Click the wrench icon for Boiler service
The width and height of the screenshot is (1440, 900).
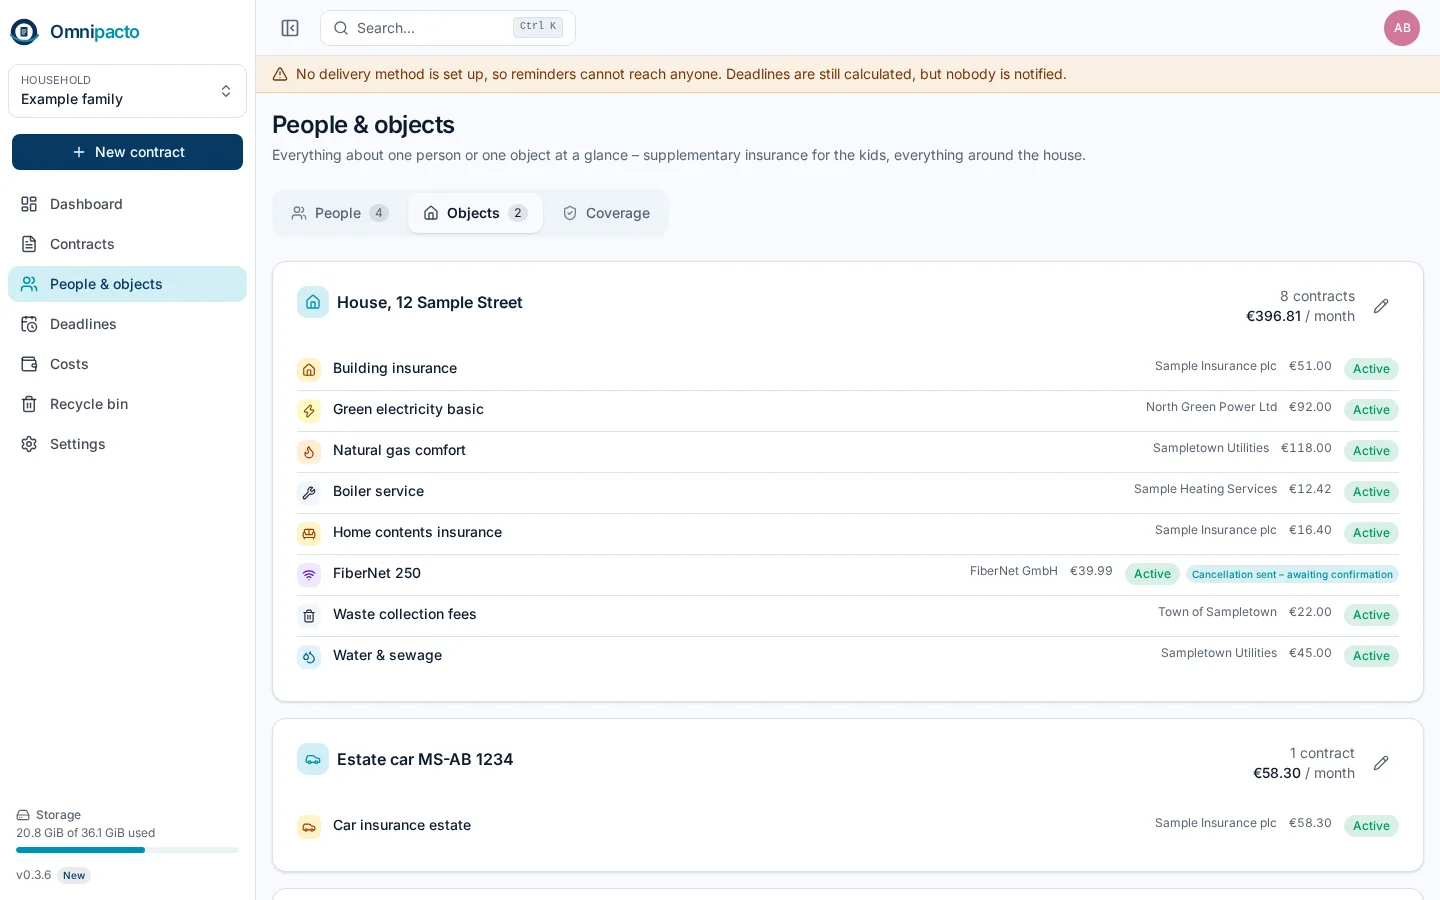pos(309,493)
